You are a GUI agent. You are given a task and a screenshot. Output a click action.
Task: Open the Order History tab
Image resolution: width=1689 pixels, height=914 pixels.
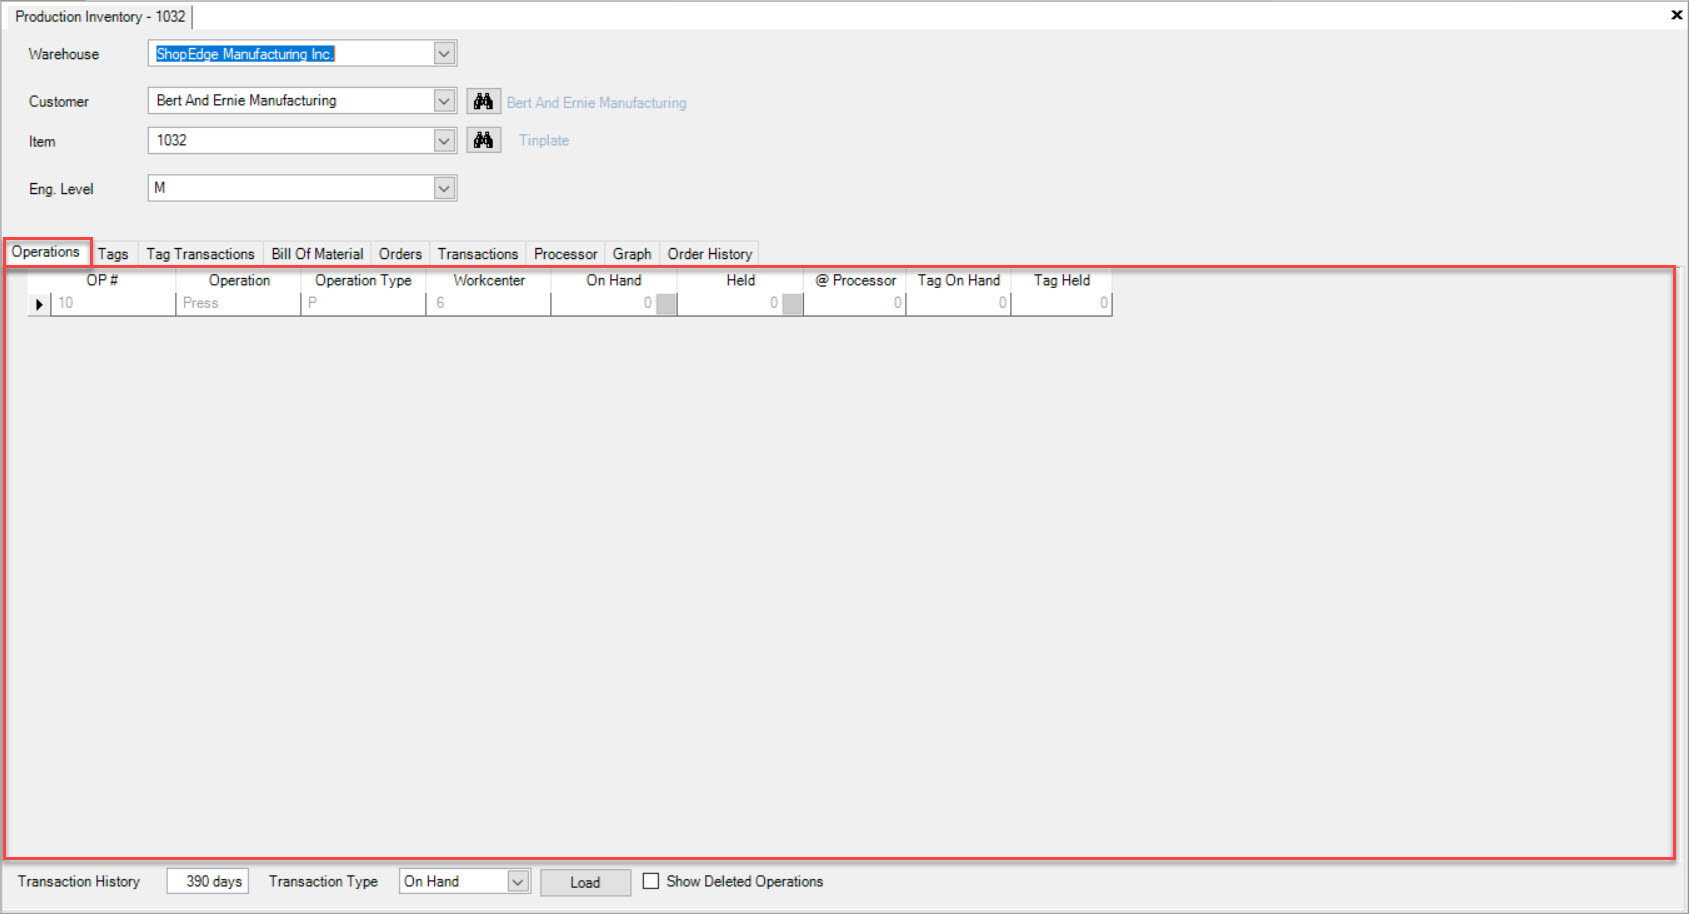tap(710, 254)
